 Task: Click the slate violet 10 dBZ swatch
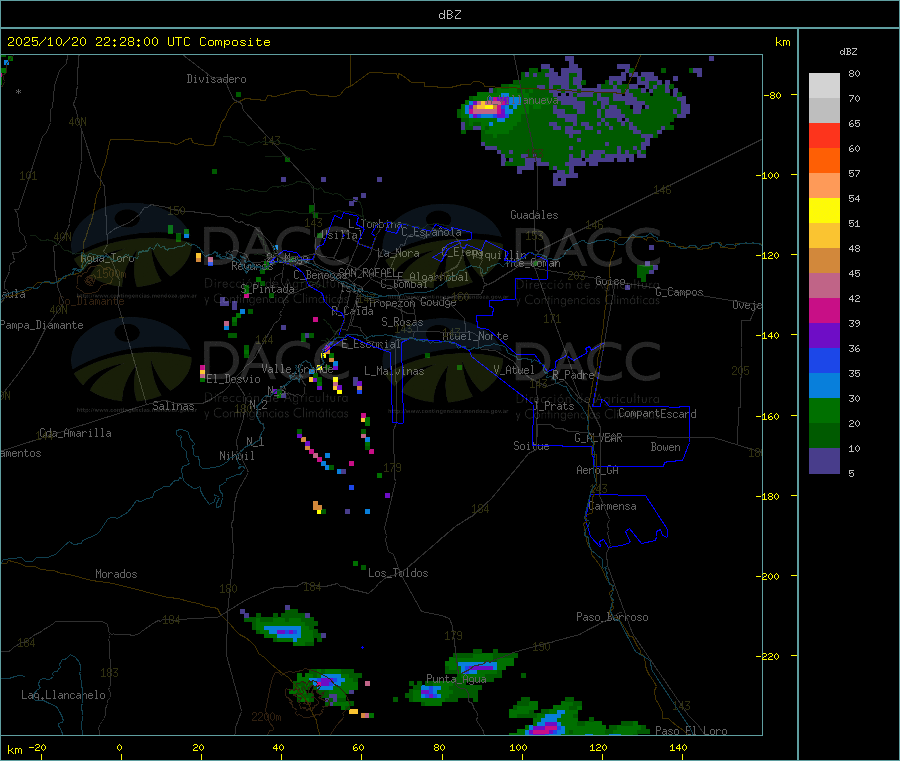point(824,460)
